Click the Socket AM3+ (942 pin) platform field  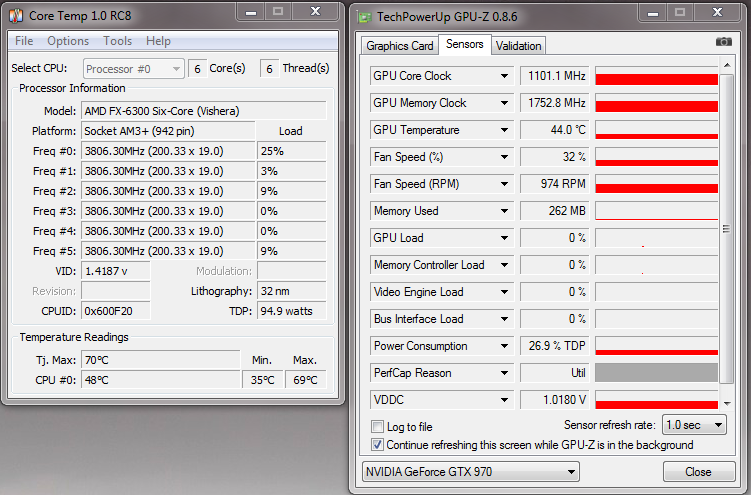click(x=168, y=131)
